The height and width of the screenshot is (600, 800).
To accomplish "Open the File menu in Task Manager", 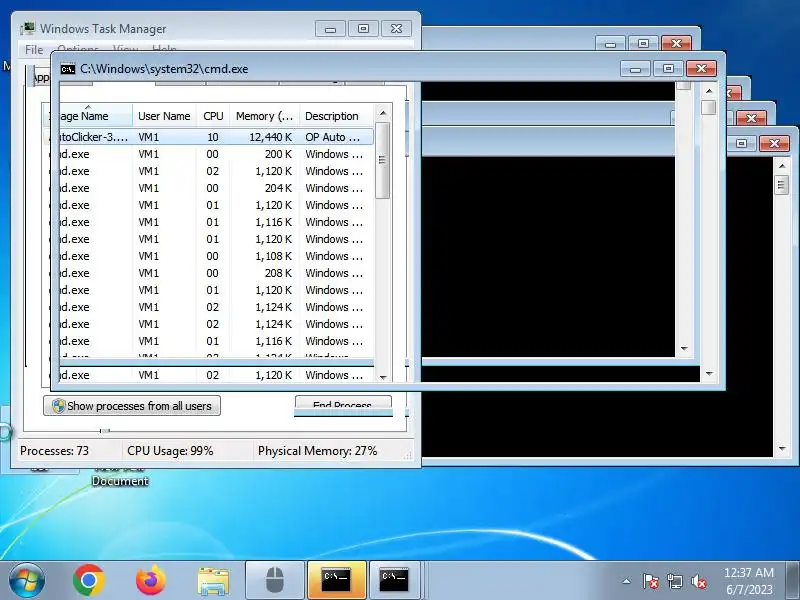I will 34,49.
